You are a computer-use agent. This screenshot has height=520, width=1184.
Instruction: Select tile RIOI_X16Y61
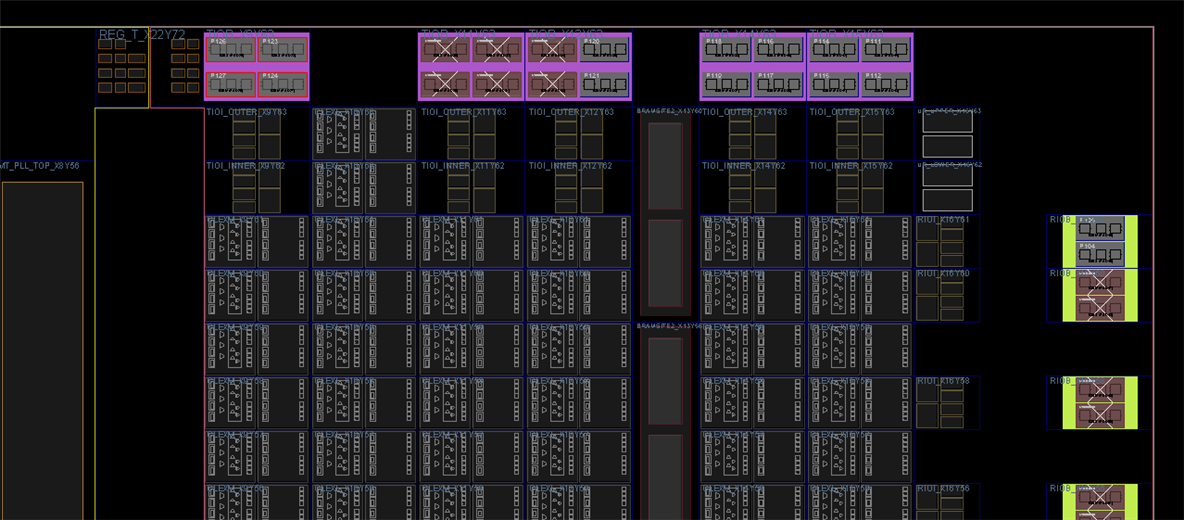point(947,242)
